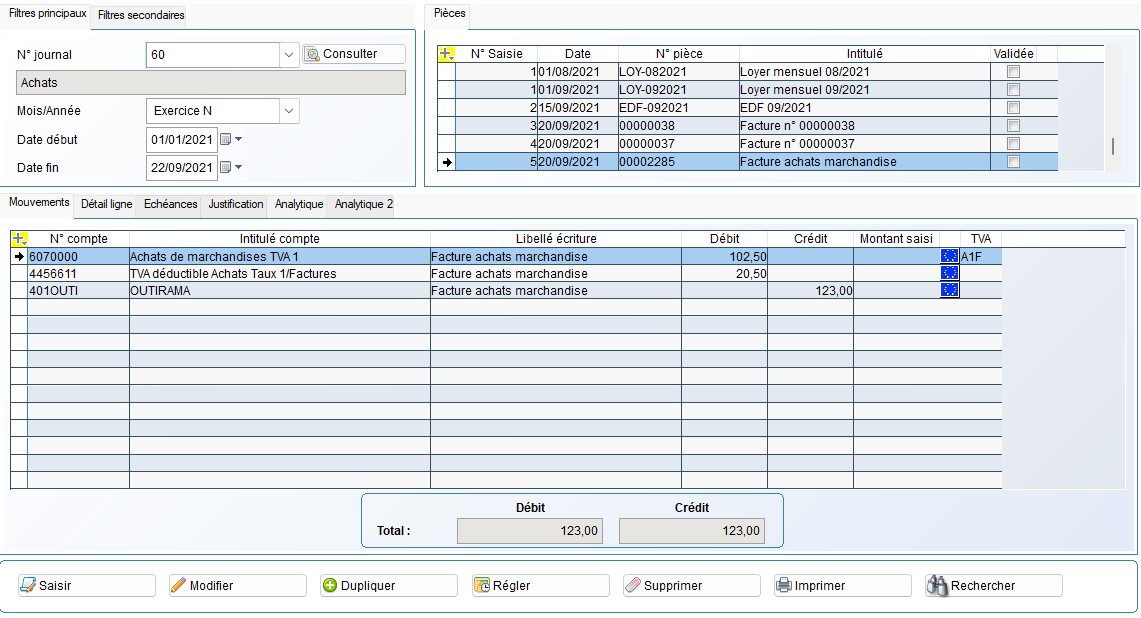
Task: Click the Consulter button
Action: click(x=354, y=54)
